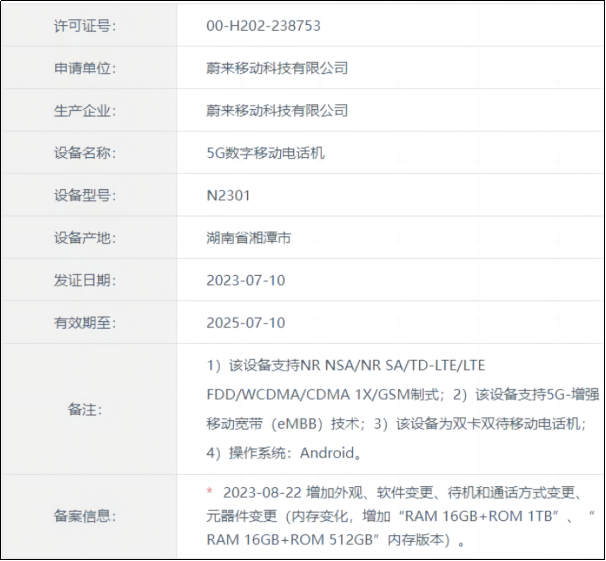Screen dimensions: 606x561
Task: Select the 设备型号 label
Action: [x=85, y=196]
